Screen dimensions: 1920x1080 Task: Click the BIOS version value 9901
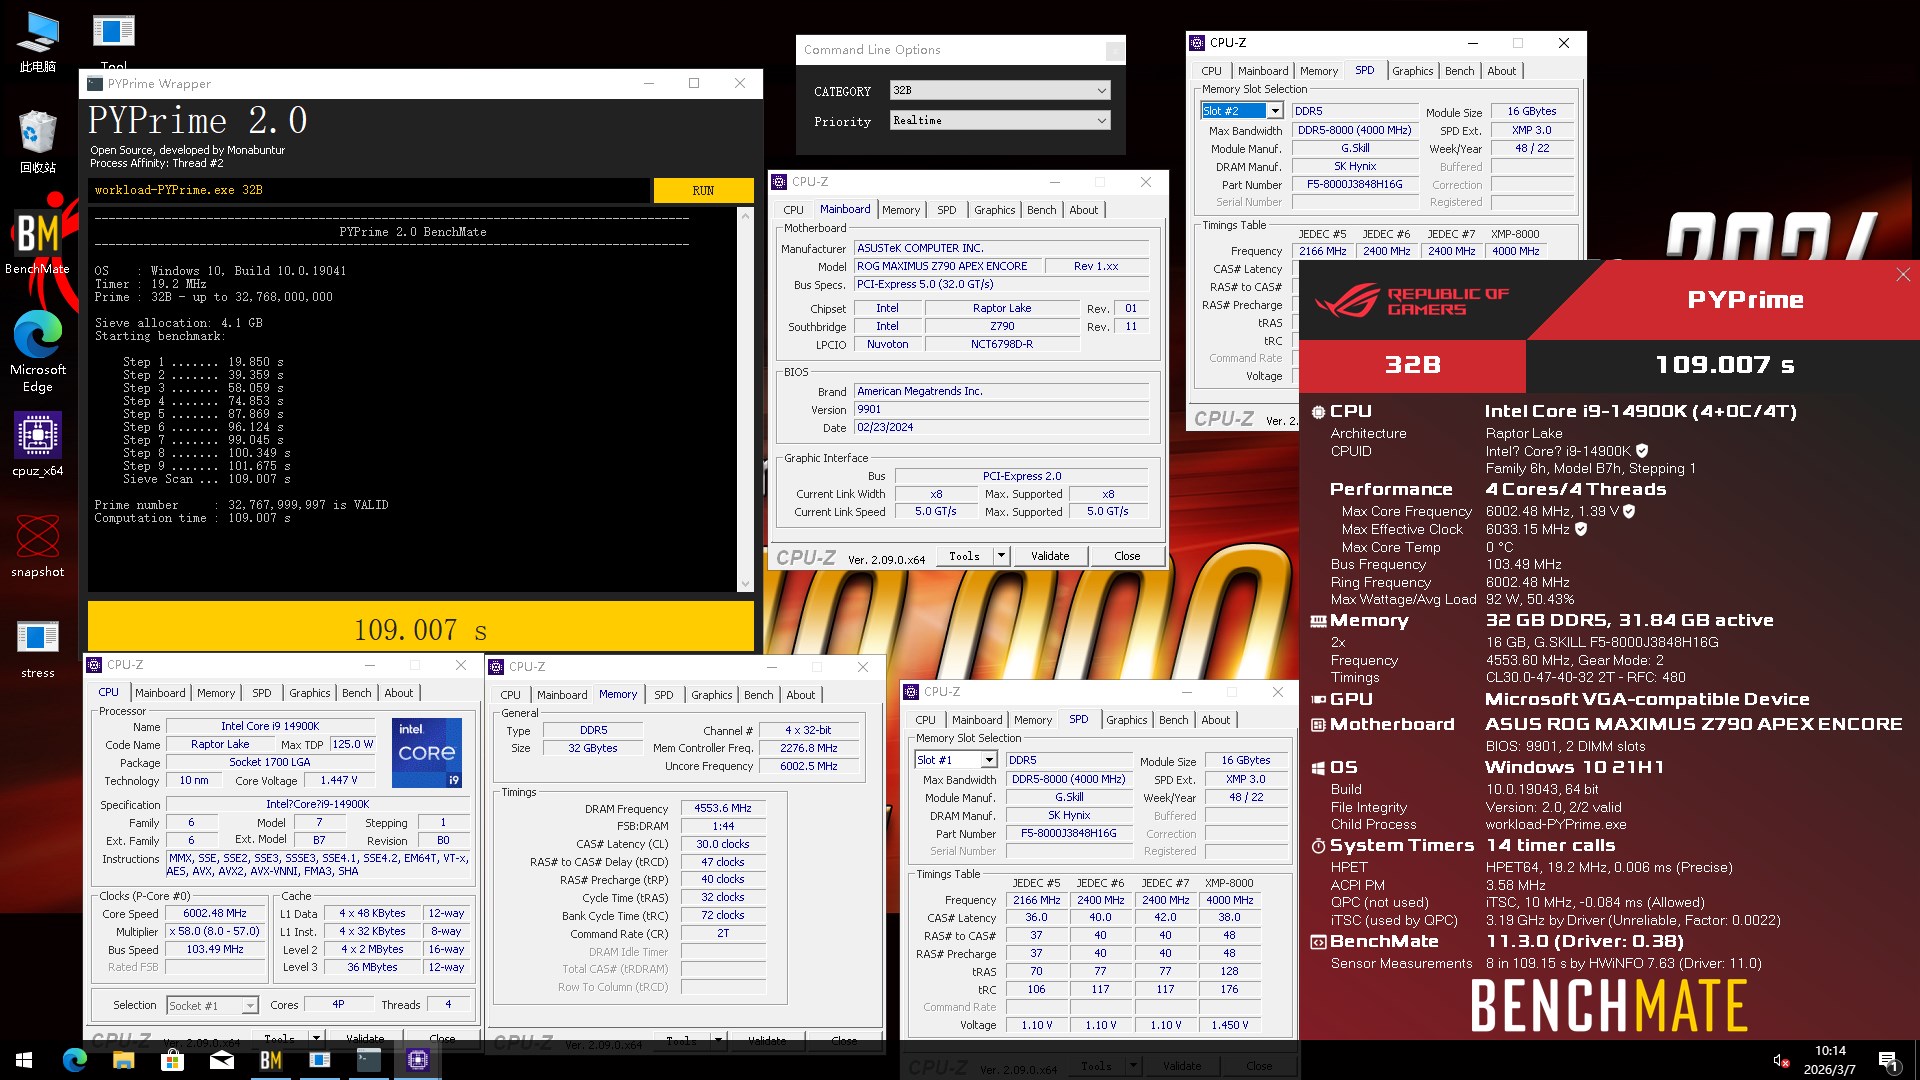tap(1002, 409)
